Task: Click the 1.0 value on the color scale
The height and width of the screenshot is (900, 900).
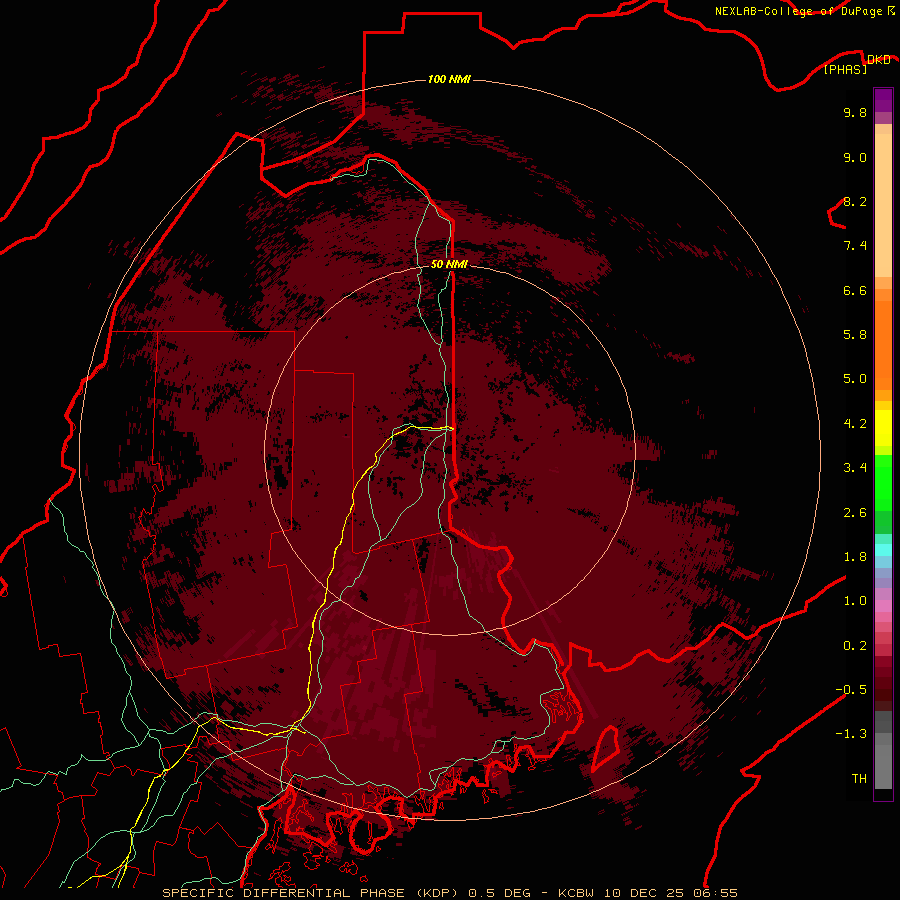Action: (x=855, y=601)
